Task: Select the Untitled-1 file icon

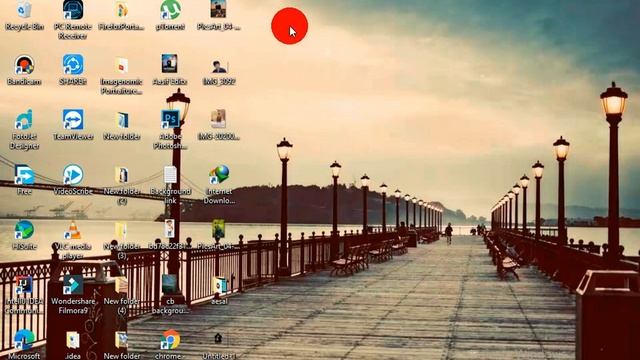Action: coord(218,339)
